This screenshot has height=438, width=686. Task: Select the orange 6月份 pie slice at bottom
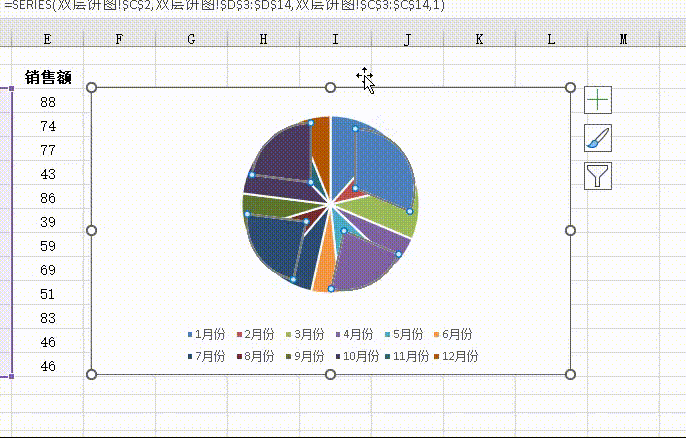(323, 273)
